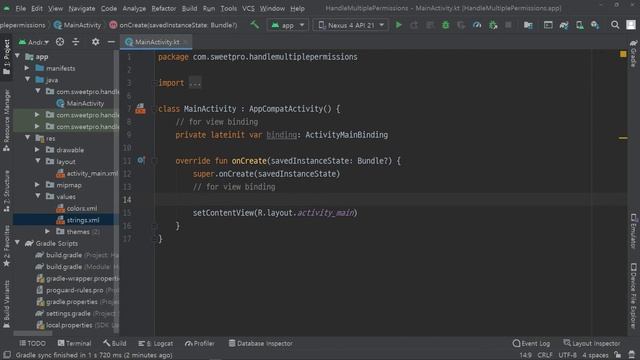Image resolution: width=640 pixels, height=360 pixels.
Task: Open the Structure side tab
Action: click(7, 191)
